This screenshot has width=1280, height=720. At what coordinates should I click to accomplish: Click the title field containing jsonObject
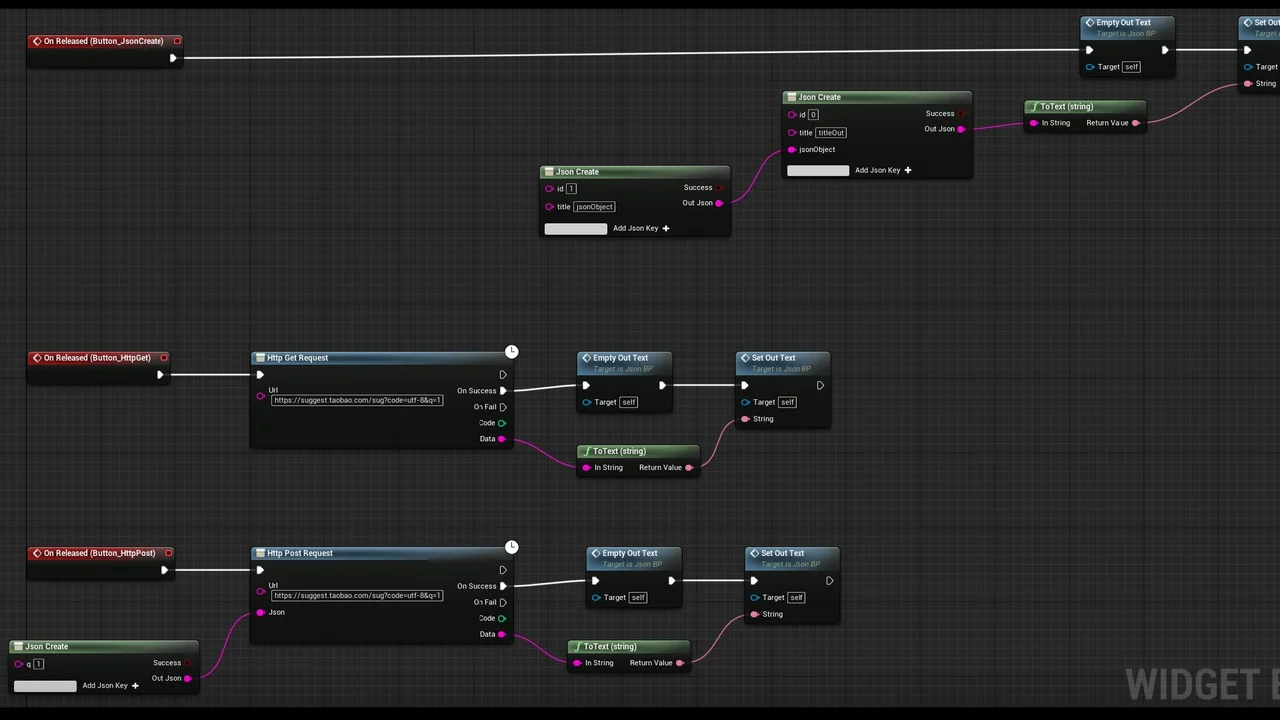(594, 207)
